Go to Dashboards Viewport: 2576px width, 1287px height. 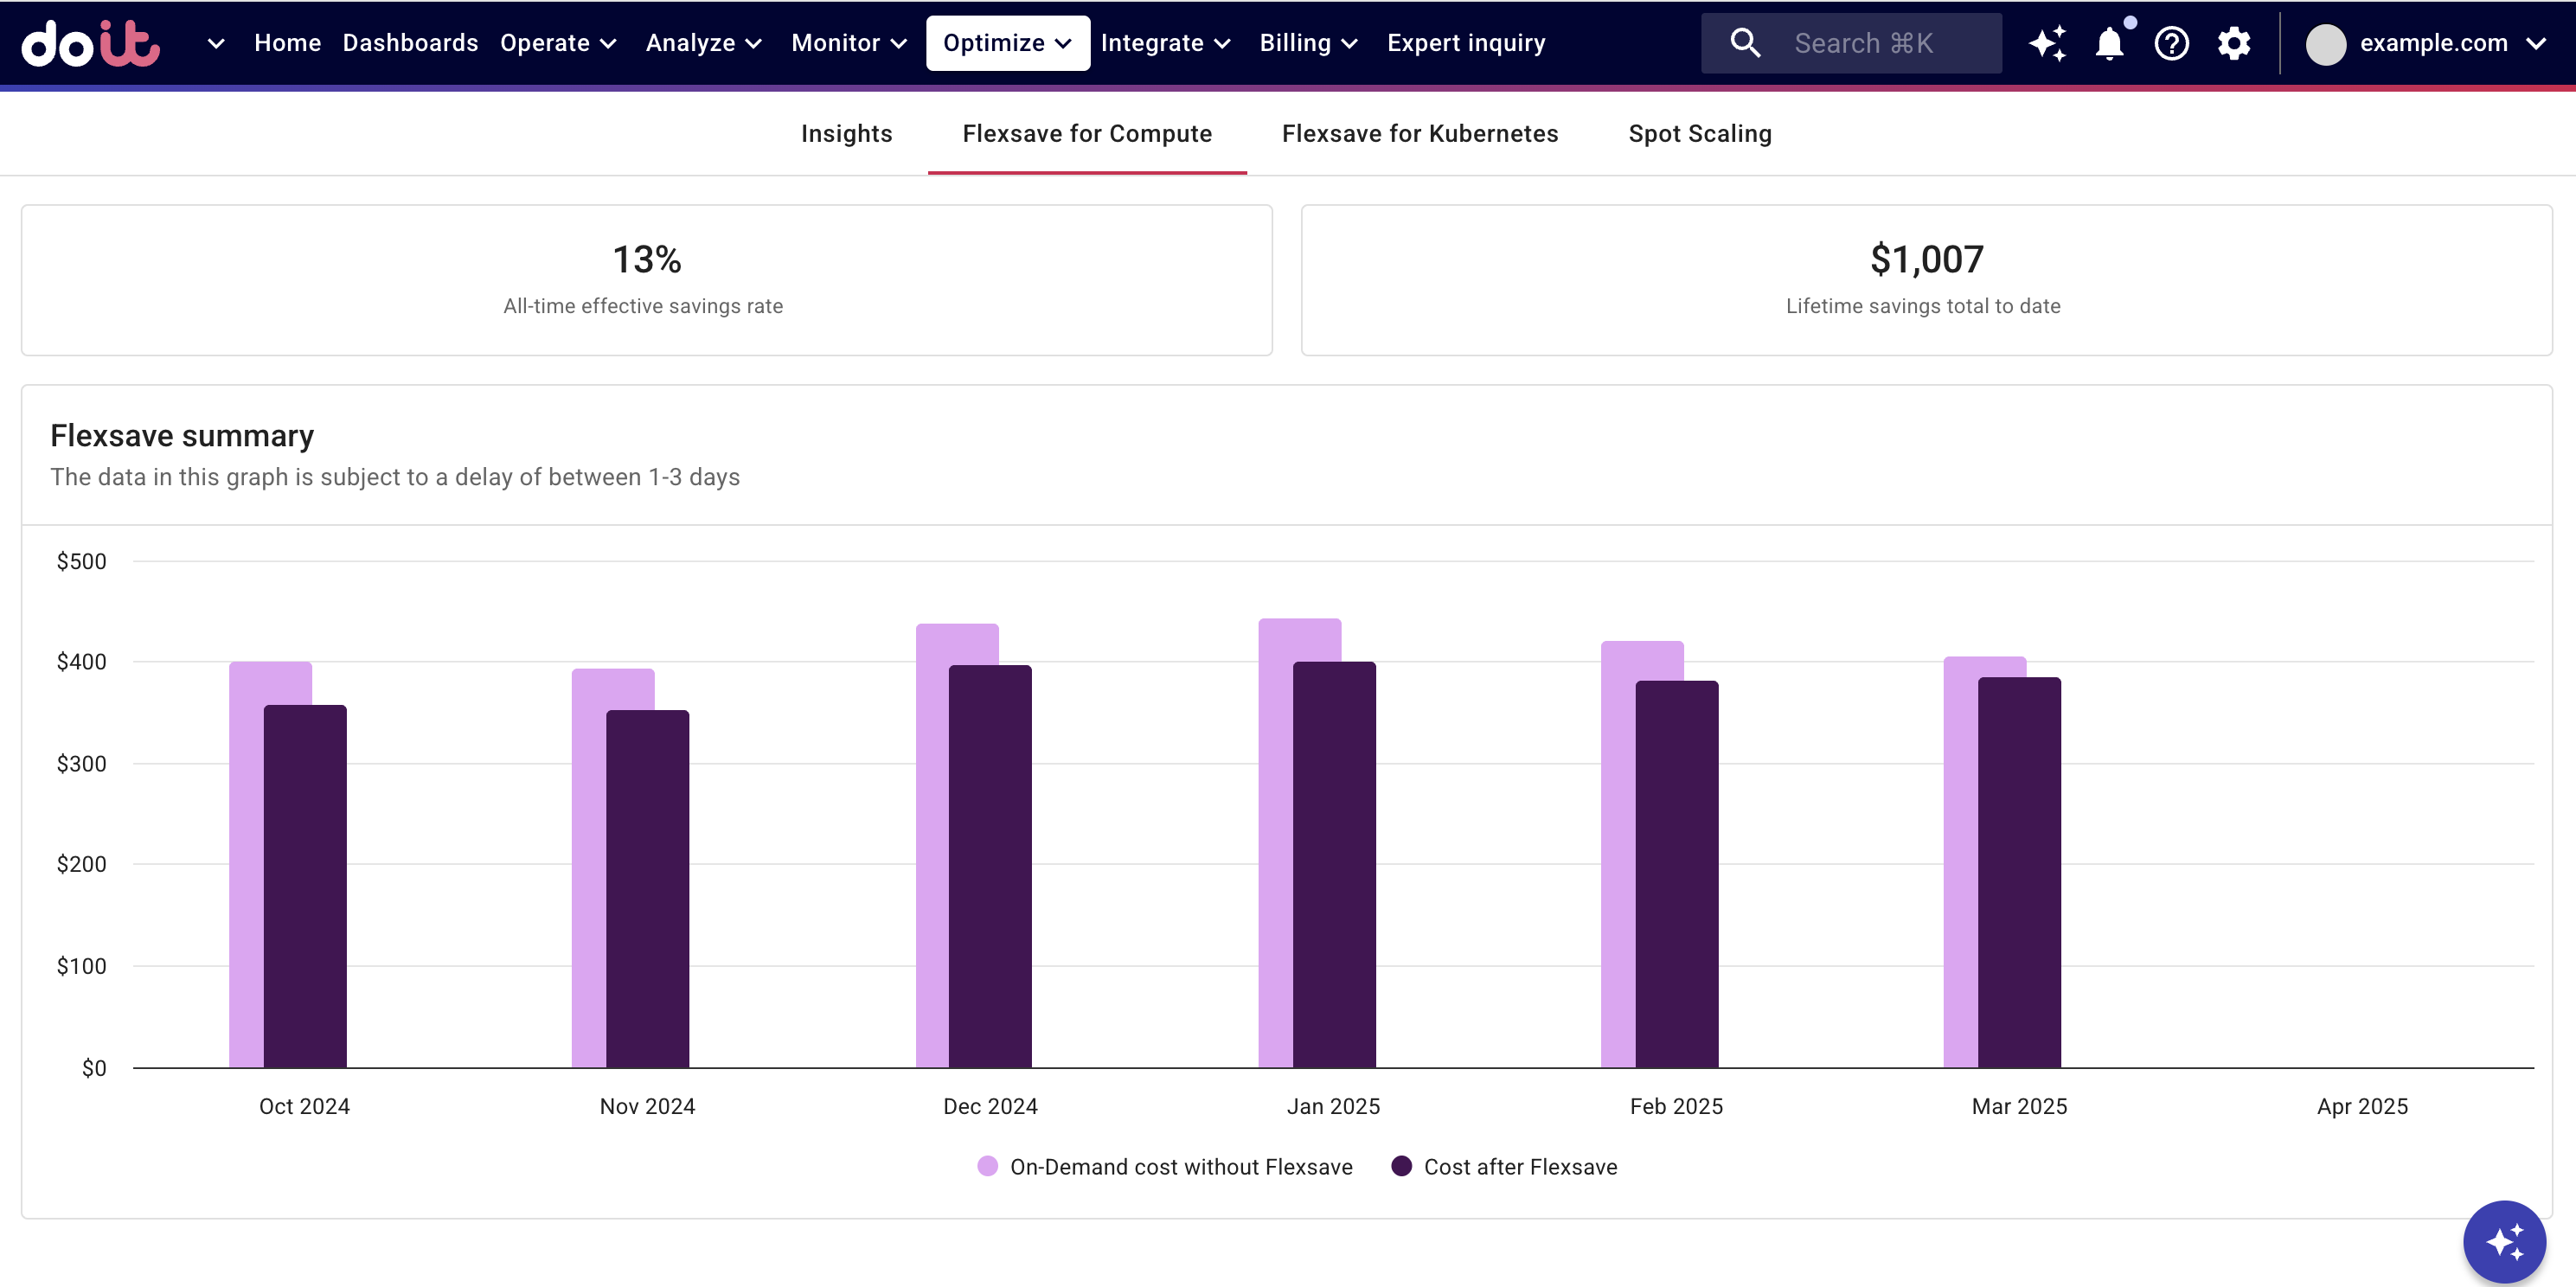coord(410,43)
